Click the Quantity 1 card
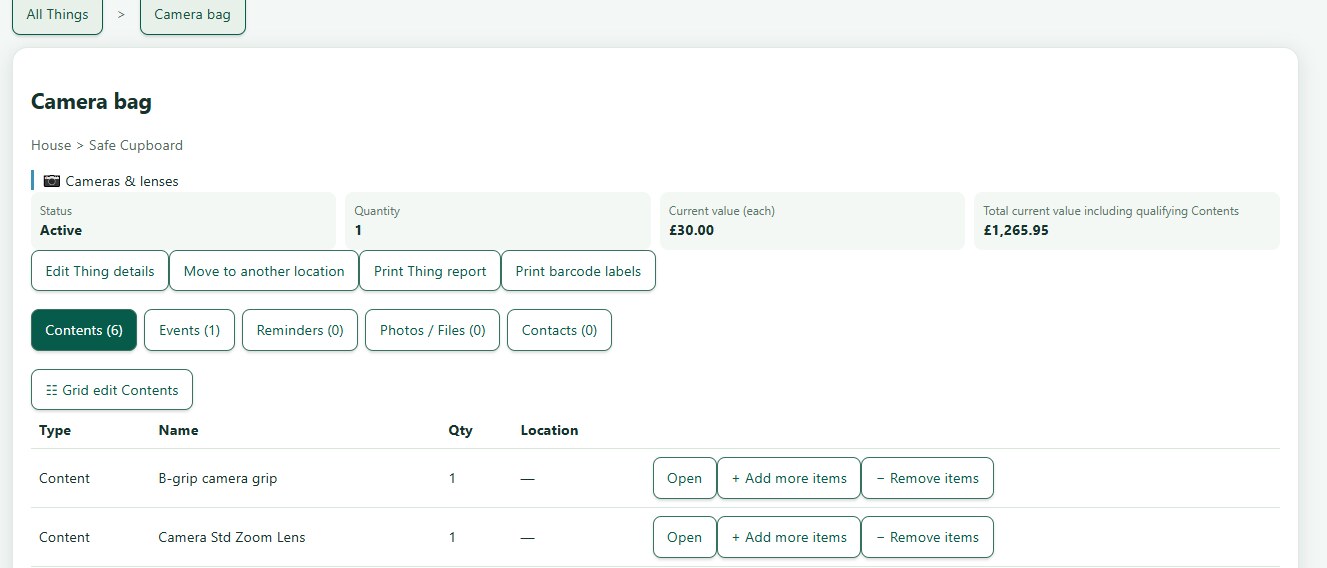 (x=498, y=221)
